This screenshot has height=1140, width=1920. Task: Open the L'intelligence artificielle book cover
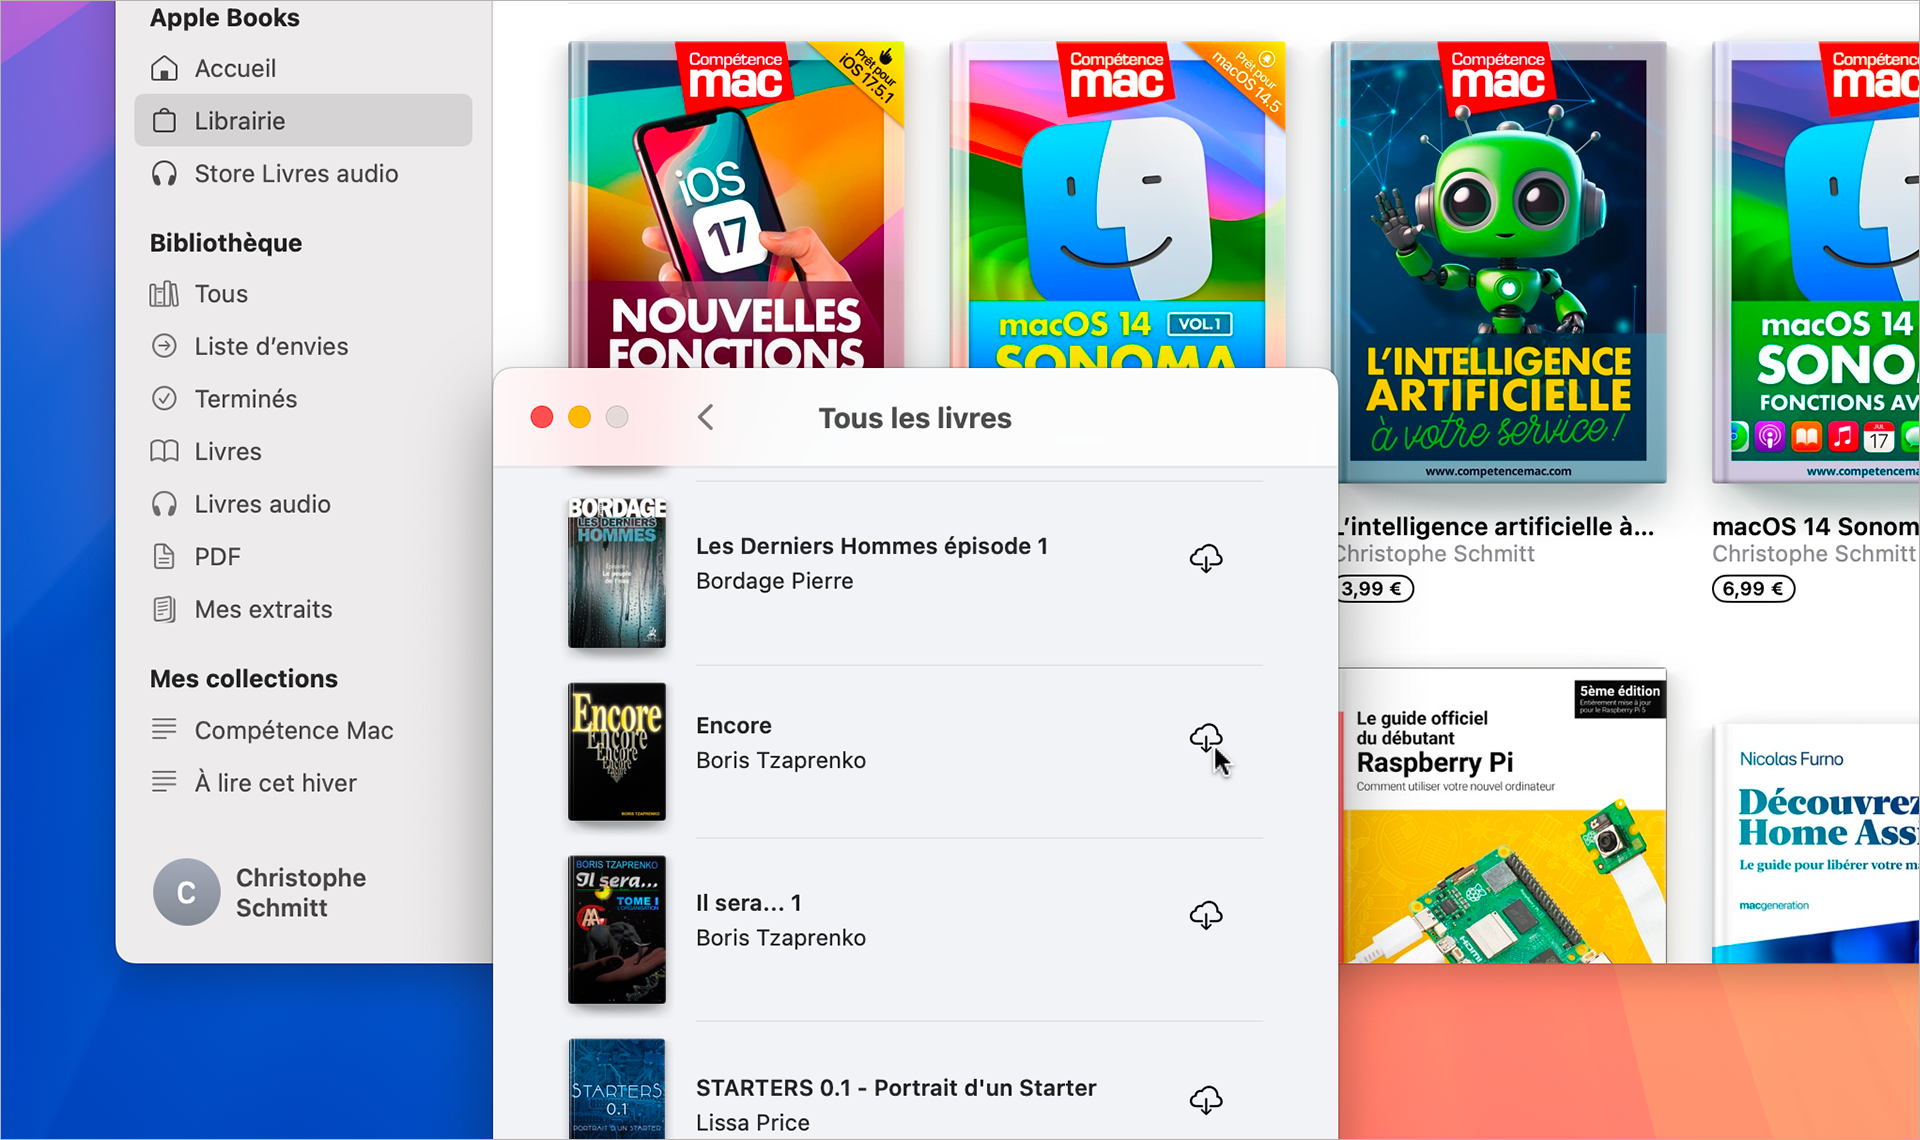(1499, 262)
